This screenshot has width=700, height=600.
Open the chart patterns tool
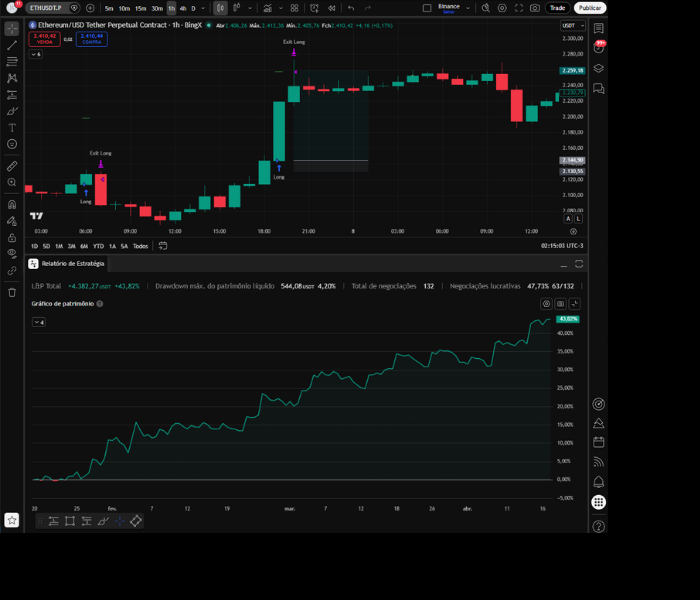pos(12,78)
